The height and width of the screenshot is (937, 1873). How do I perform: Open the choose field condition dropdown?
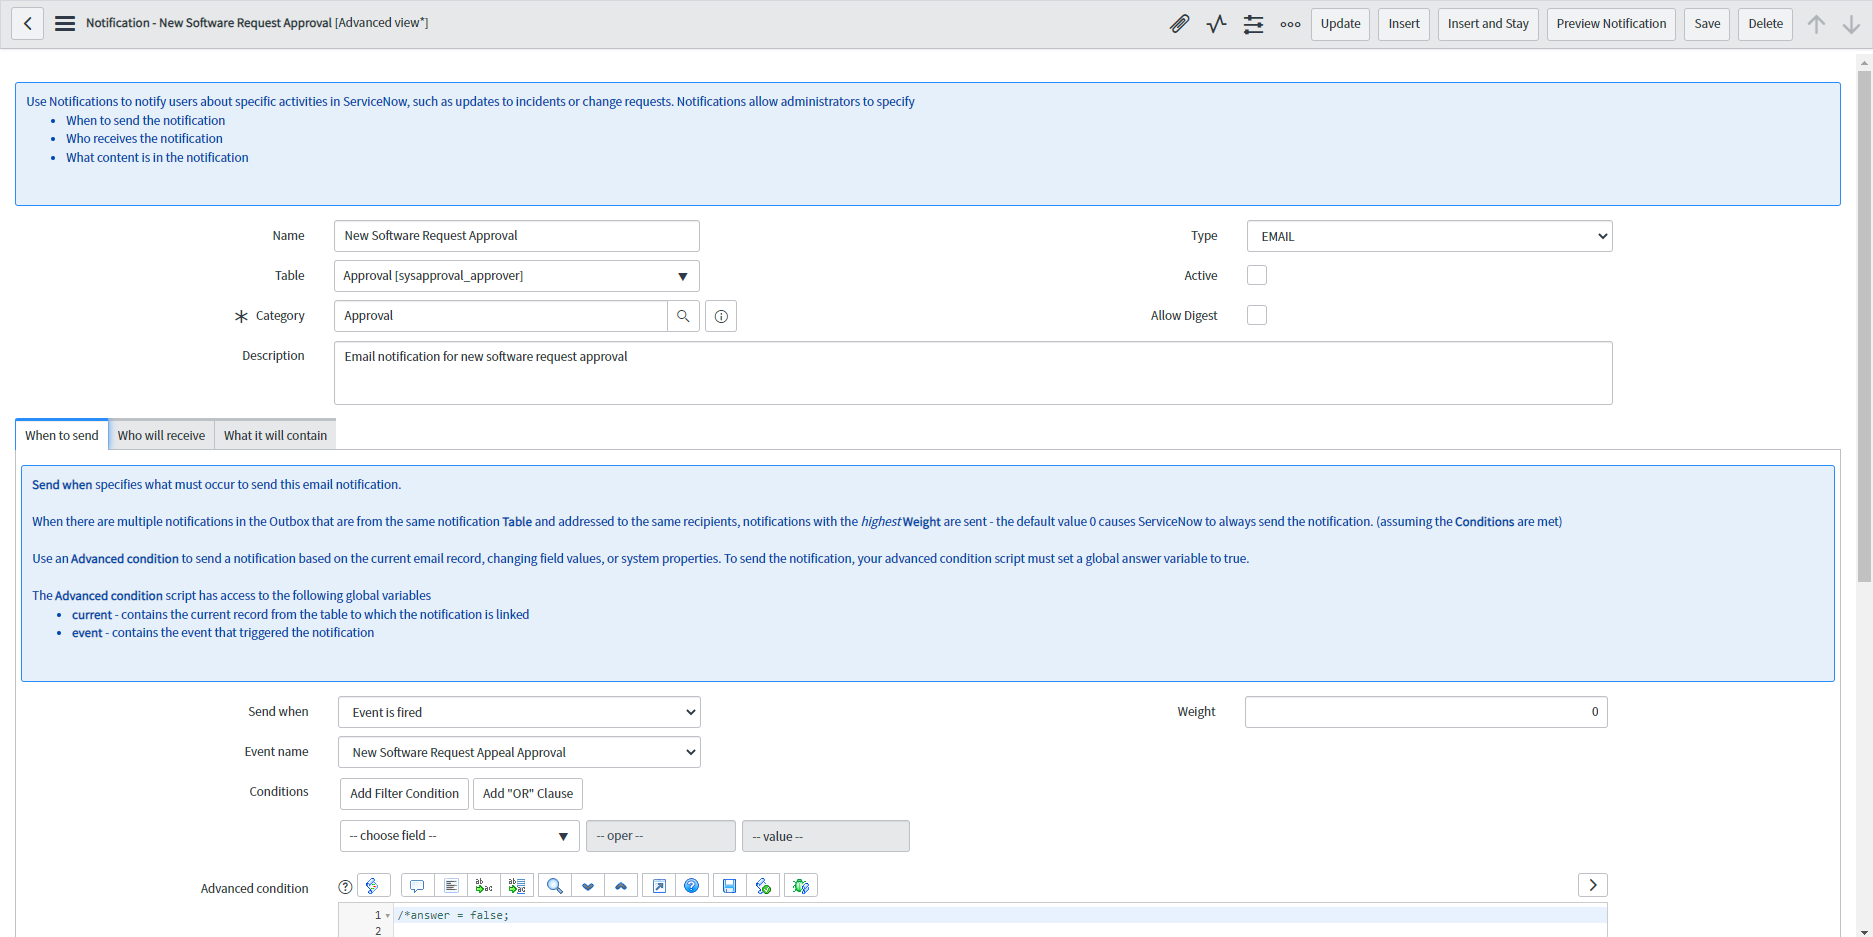[460, 836]
